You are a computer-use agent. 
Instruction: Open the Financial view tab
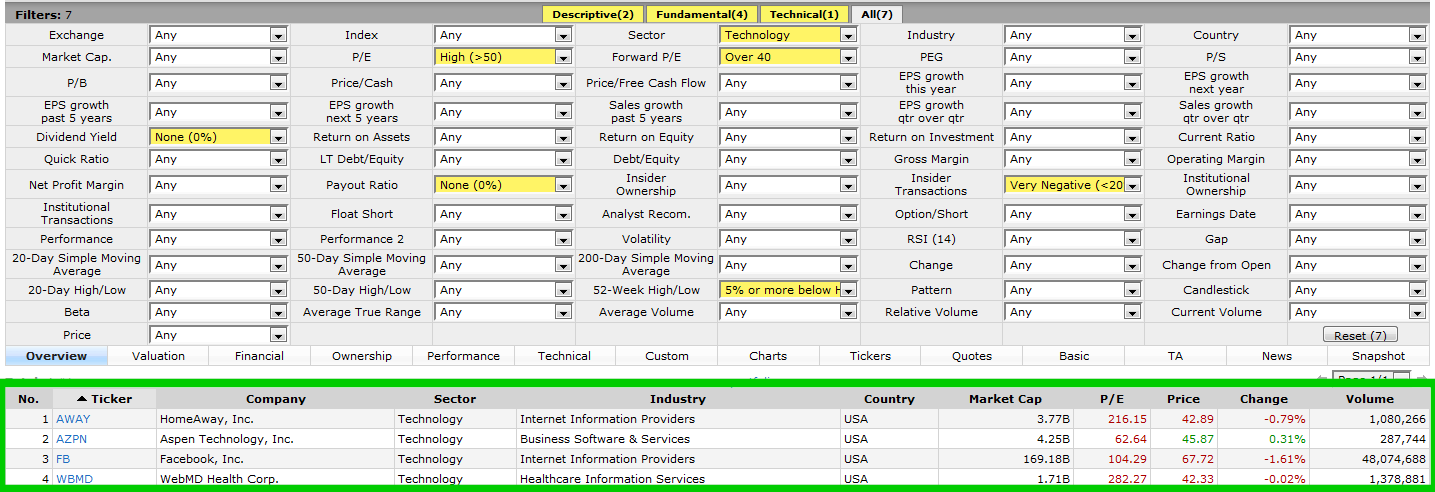[259, 356]
